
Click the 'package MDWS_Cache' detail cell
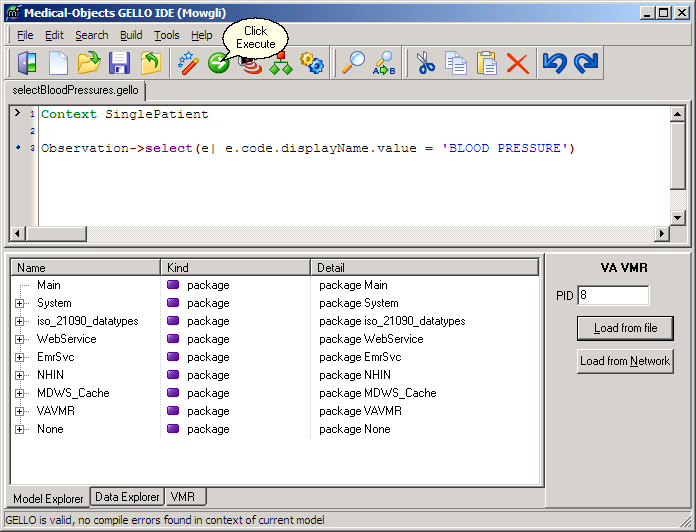(378, 393)
